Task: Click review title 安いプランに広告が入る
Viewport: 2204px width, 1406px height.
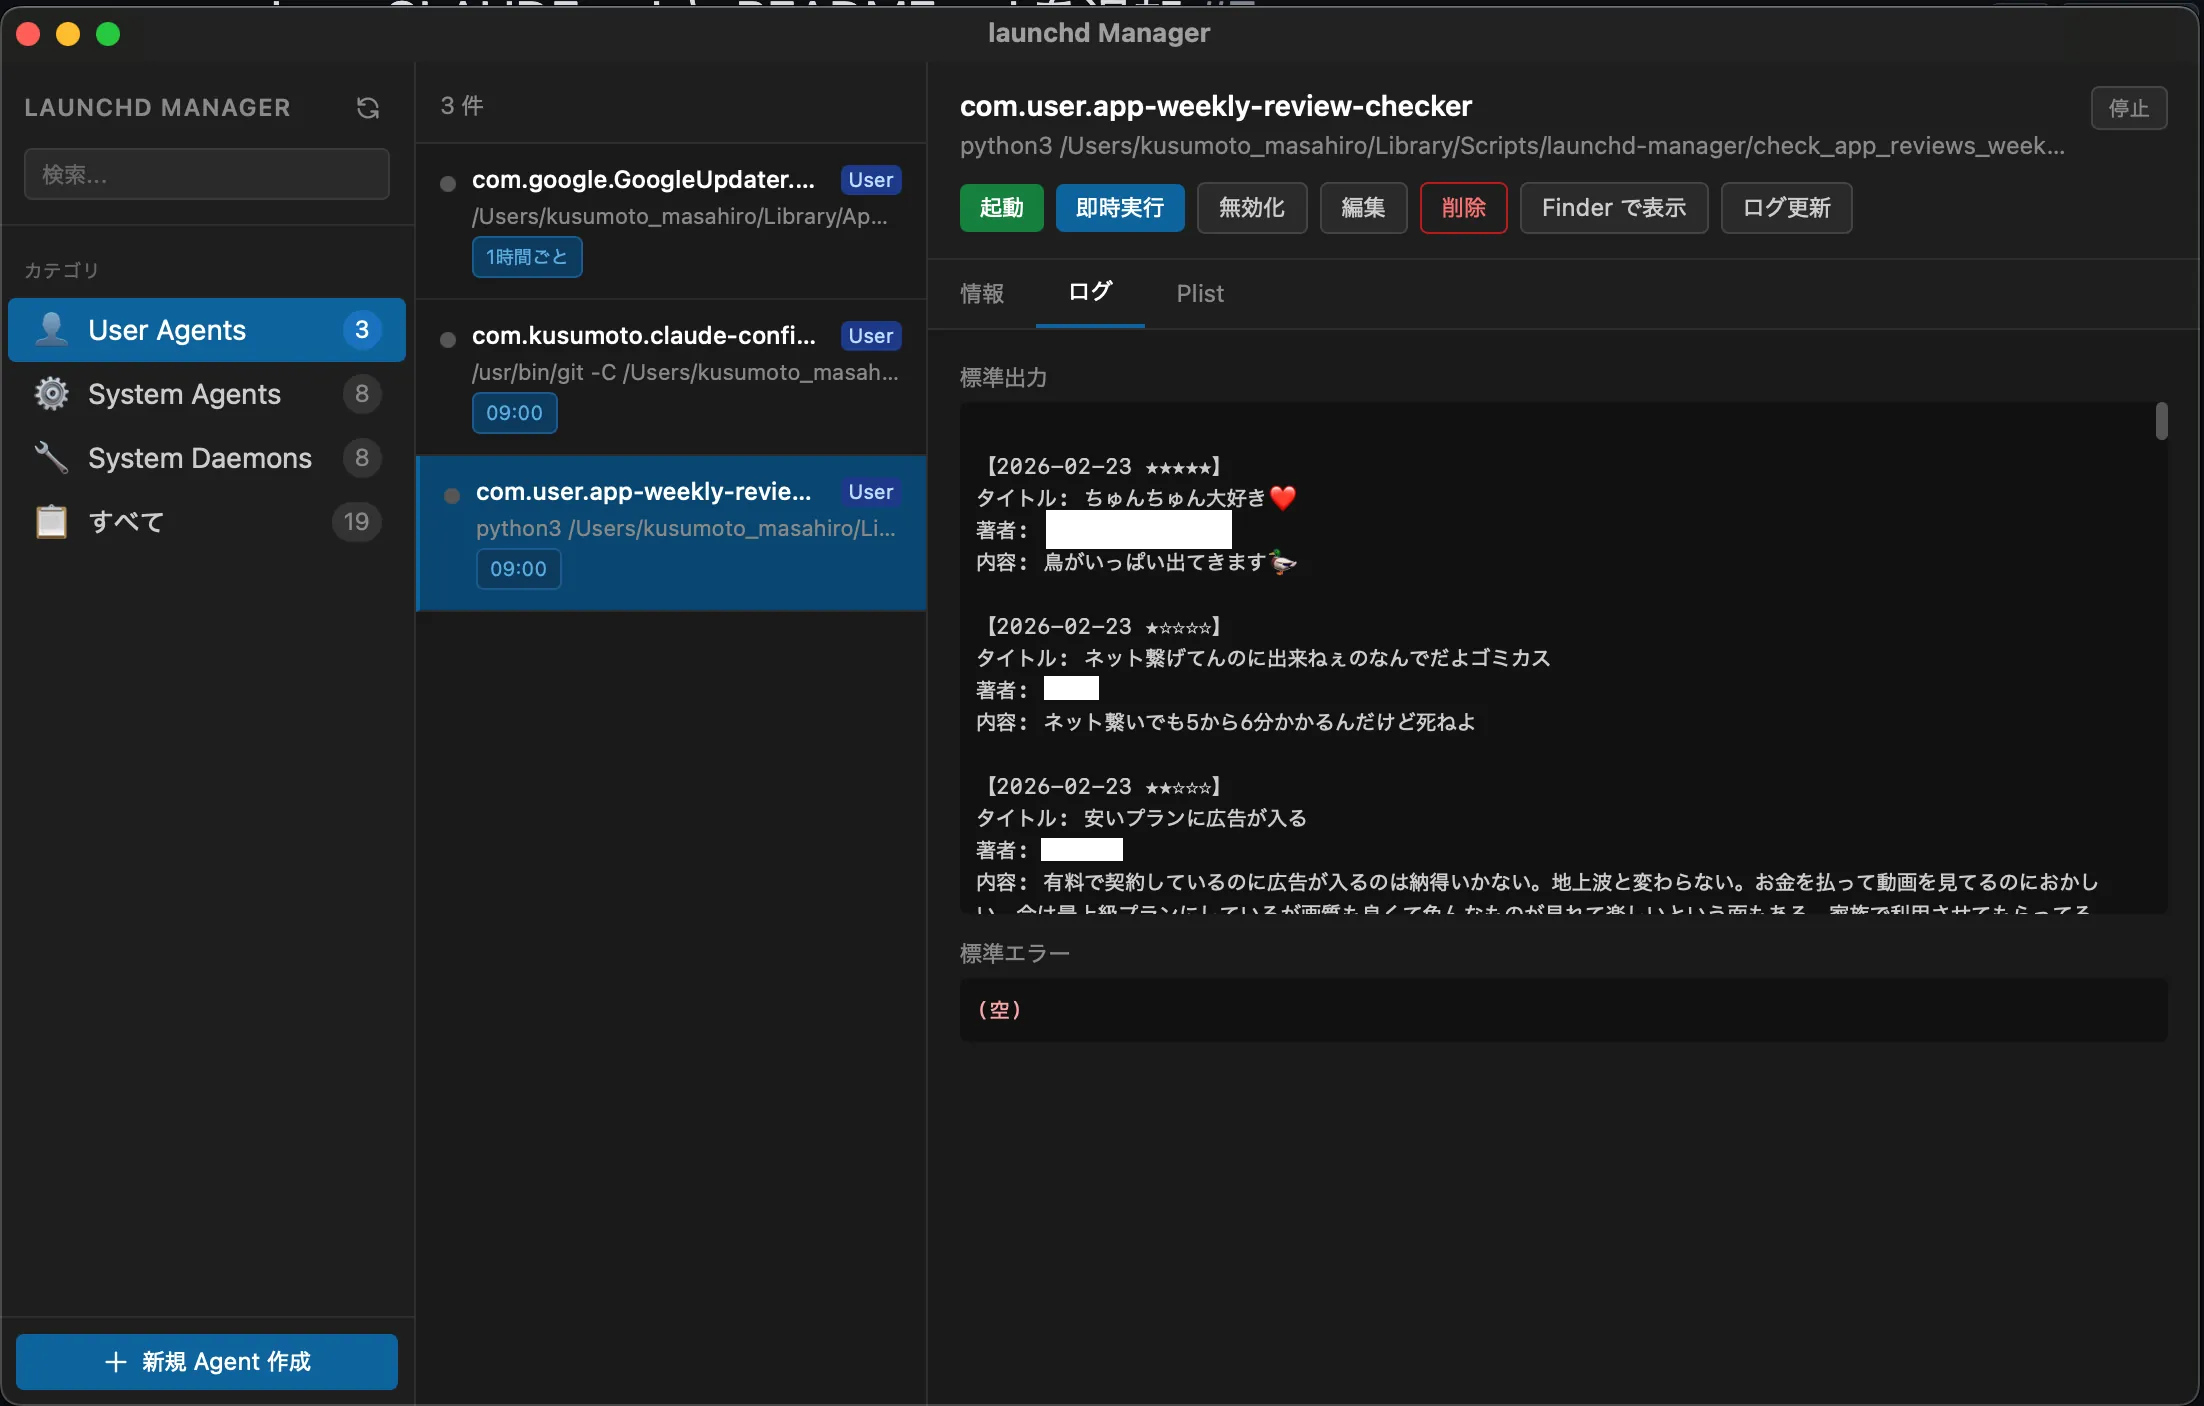Action: pyautogui.click(x=1196, y=818)
